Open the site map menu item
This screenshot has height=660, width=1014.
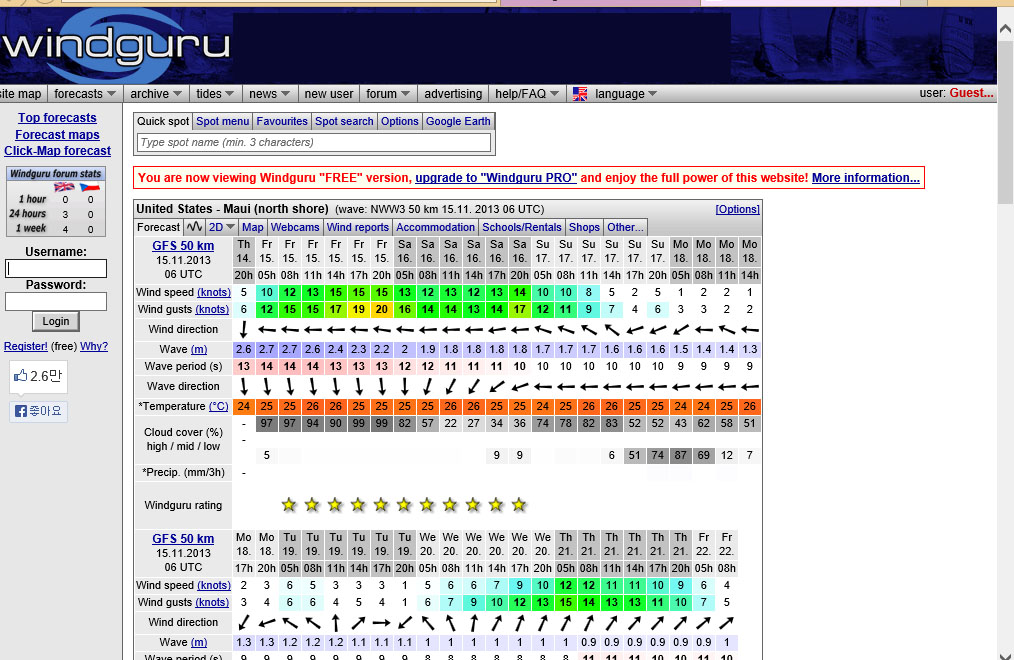click(x=21, y=94)
